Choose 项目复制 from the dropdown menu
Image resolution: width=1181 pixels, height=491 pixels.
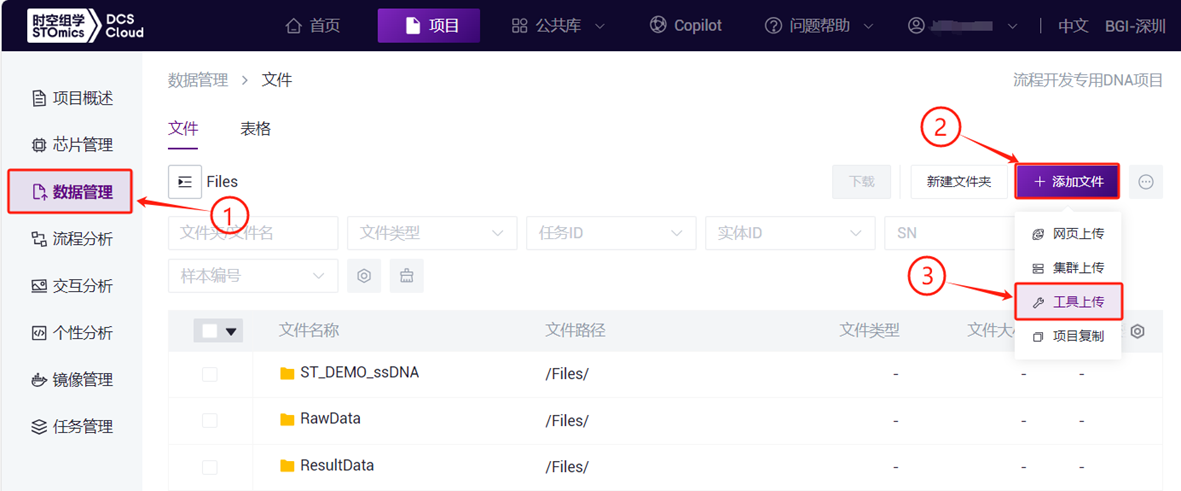tap(1068, 337)
